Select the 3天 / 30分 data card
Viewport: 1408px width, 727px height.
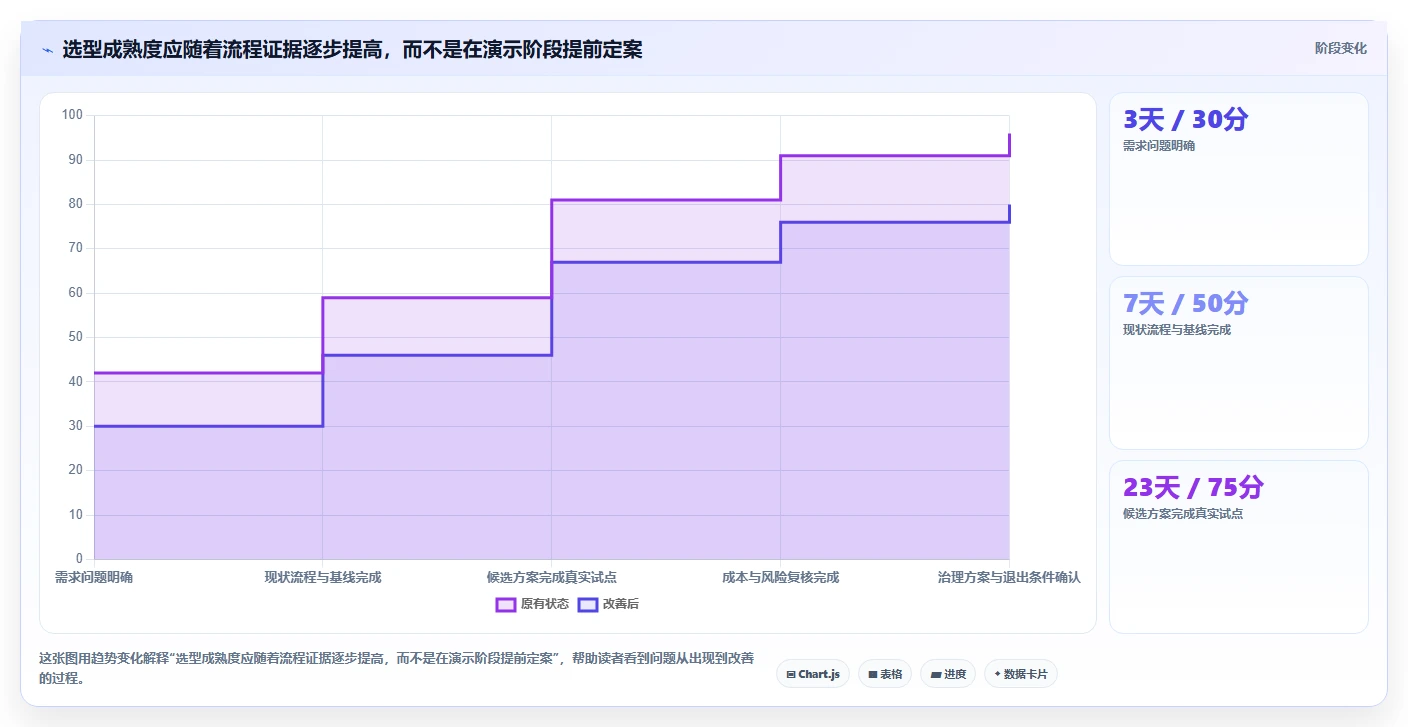1238,179
